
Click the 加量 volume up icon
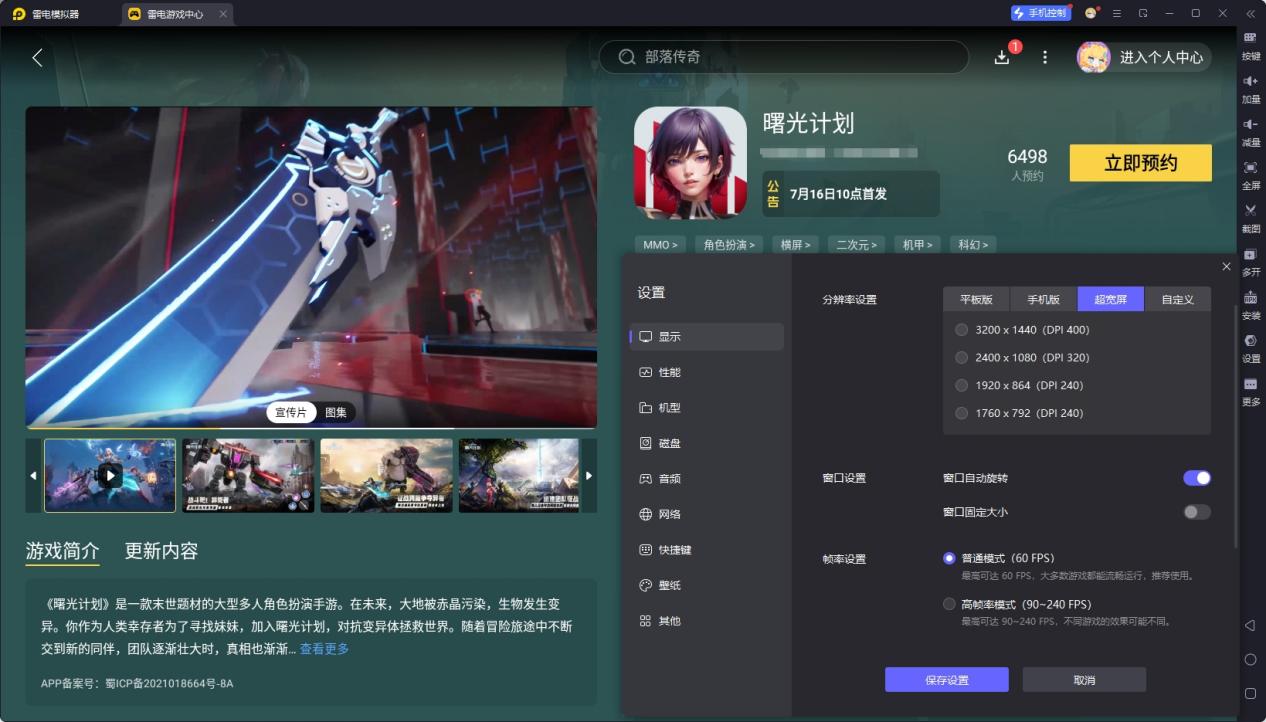pyautogui.click(x=1250, y=81)
